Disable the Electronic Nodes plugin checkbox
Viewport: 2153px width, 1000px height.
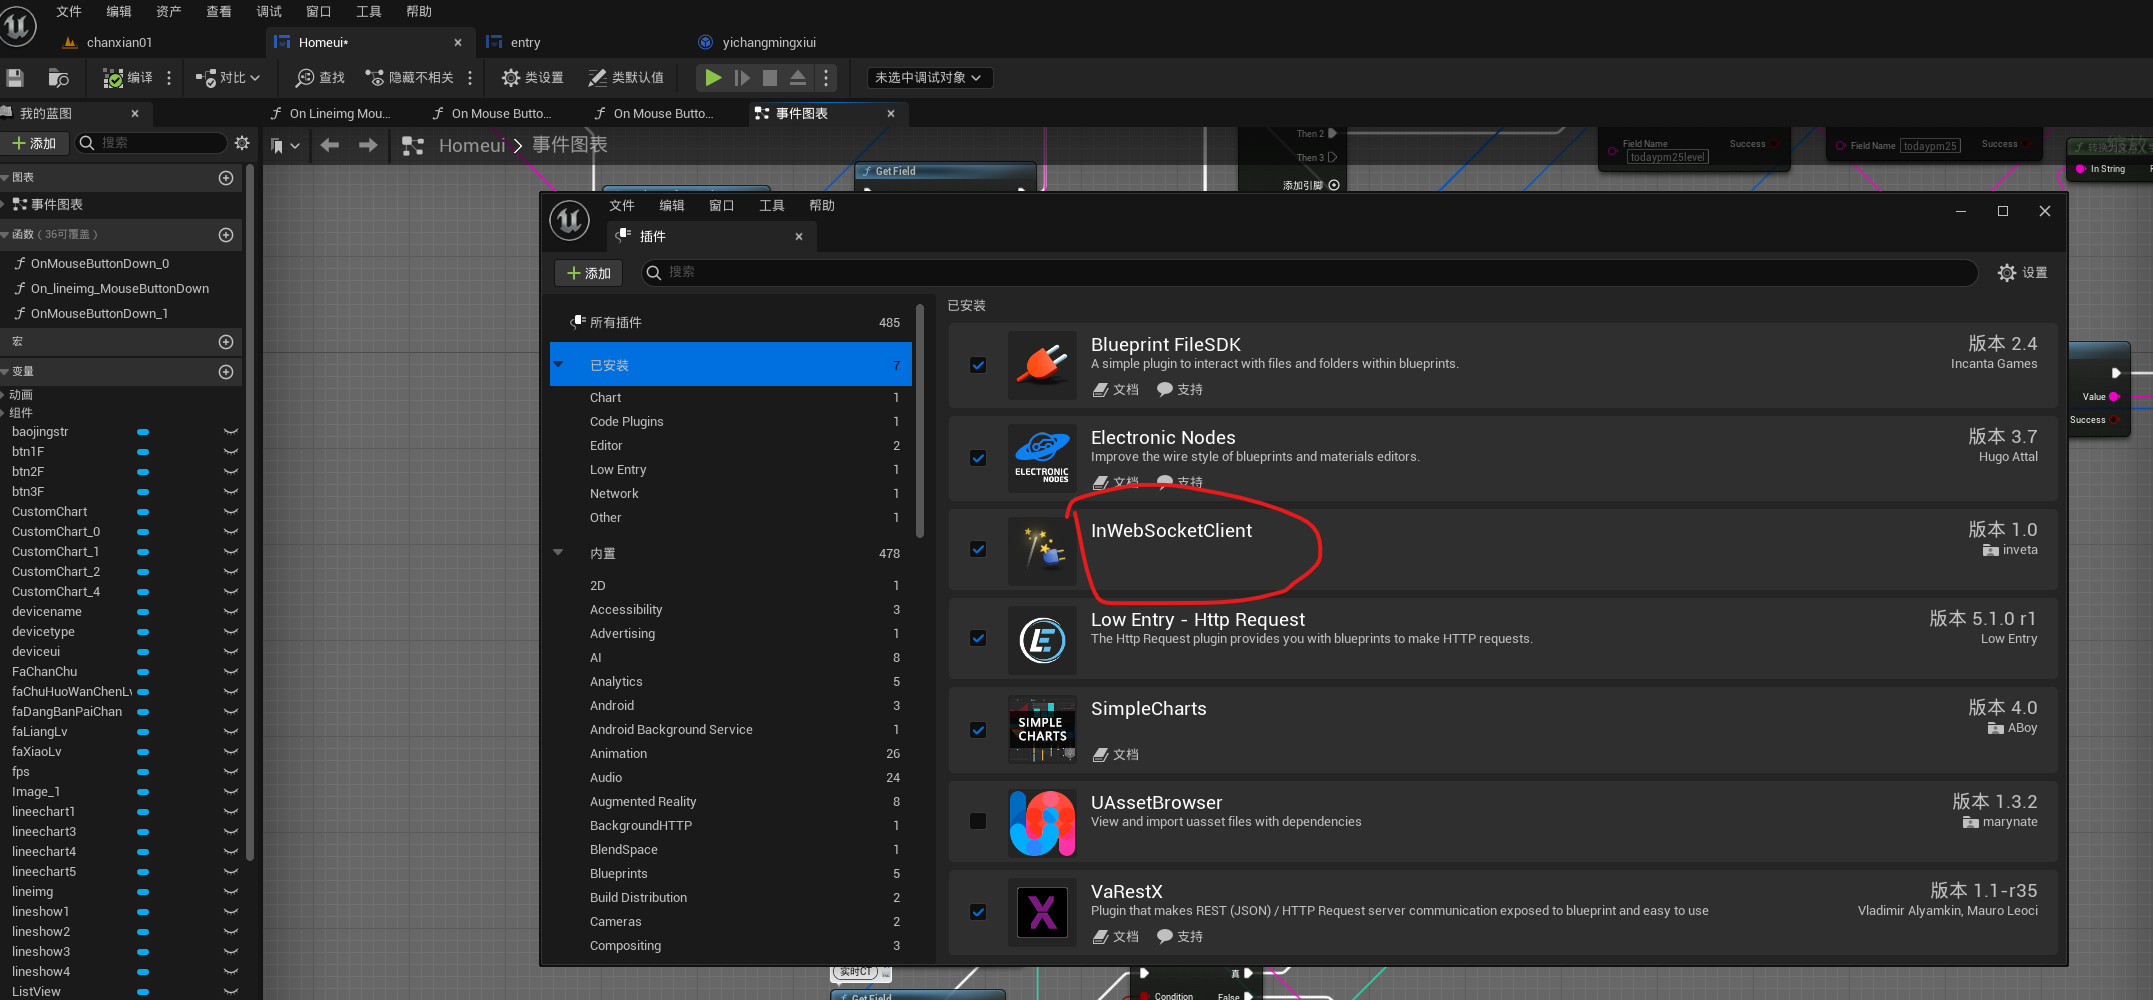point(978,458)
